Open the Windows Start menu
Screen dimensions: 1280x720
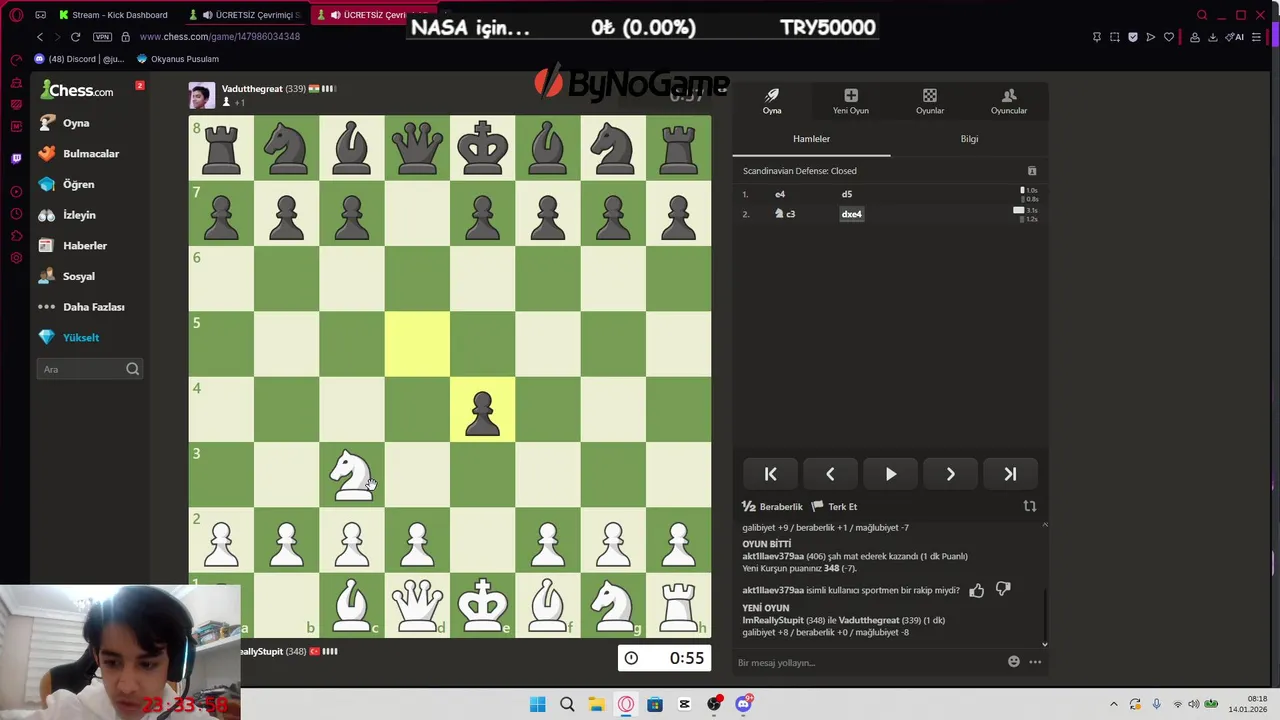(538, 705)
